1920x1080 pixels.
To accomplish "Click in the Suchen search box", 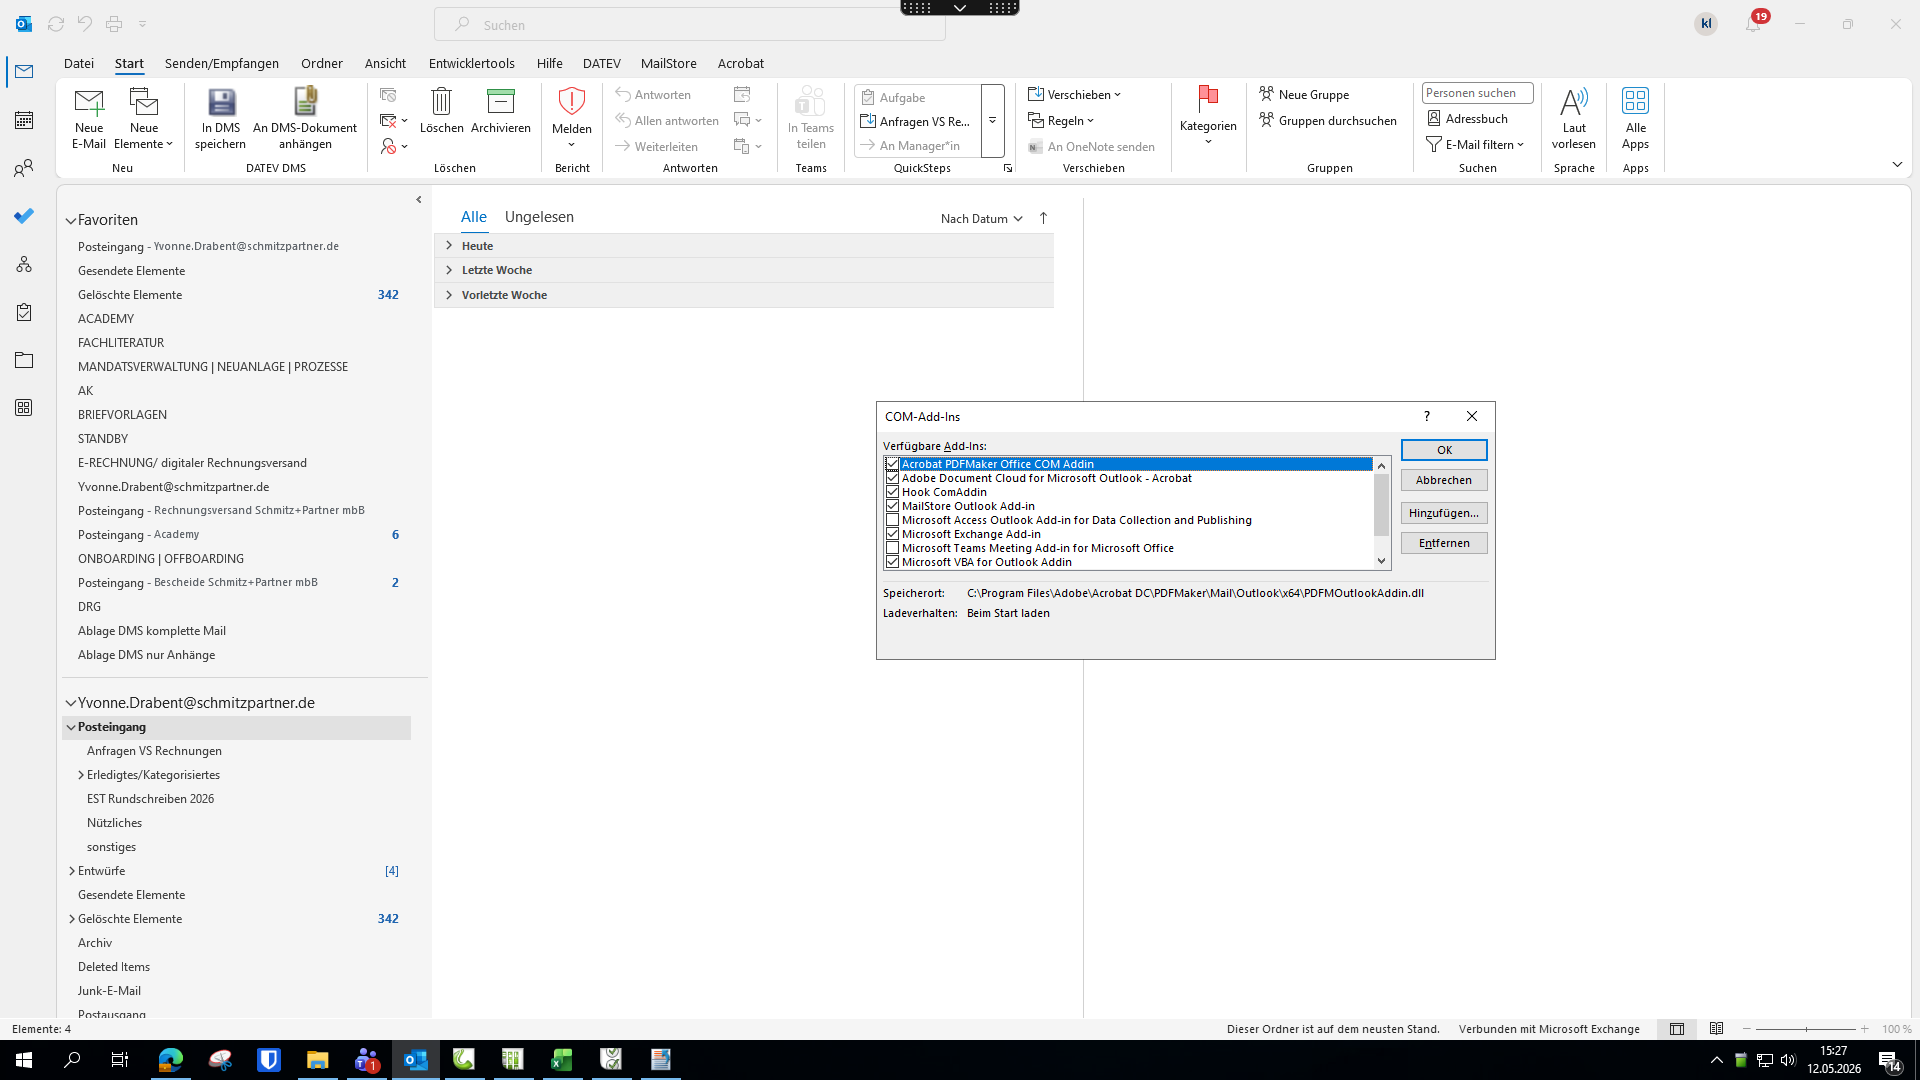I will tap(690, 24).
